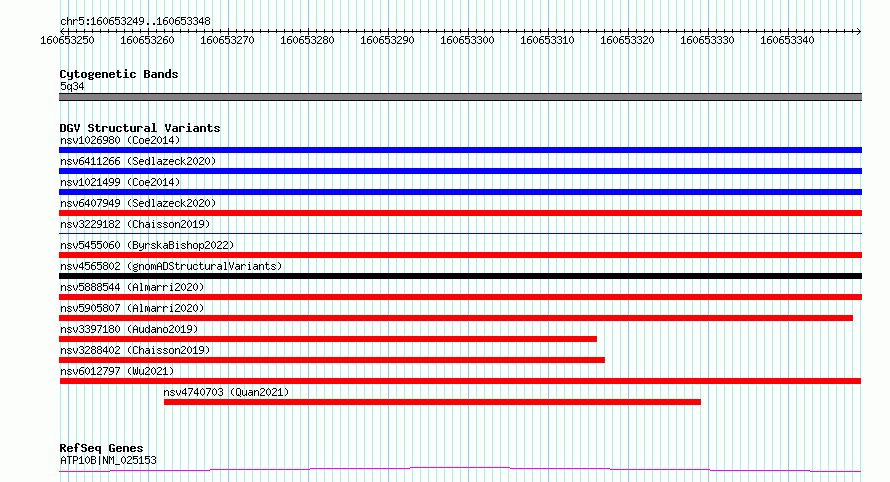This screenshot has height=482, width=890.
Task: Select the blue bar for nsv1021499
Action: (460, 192)
